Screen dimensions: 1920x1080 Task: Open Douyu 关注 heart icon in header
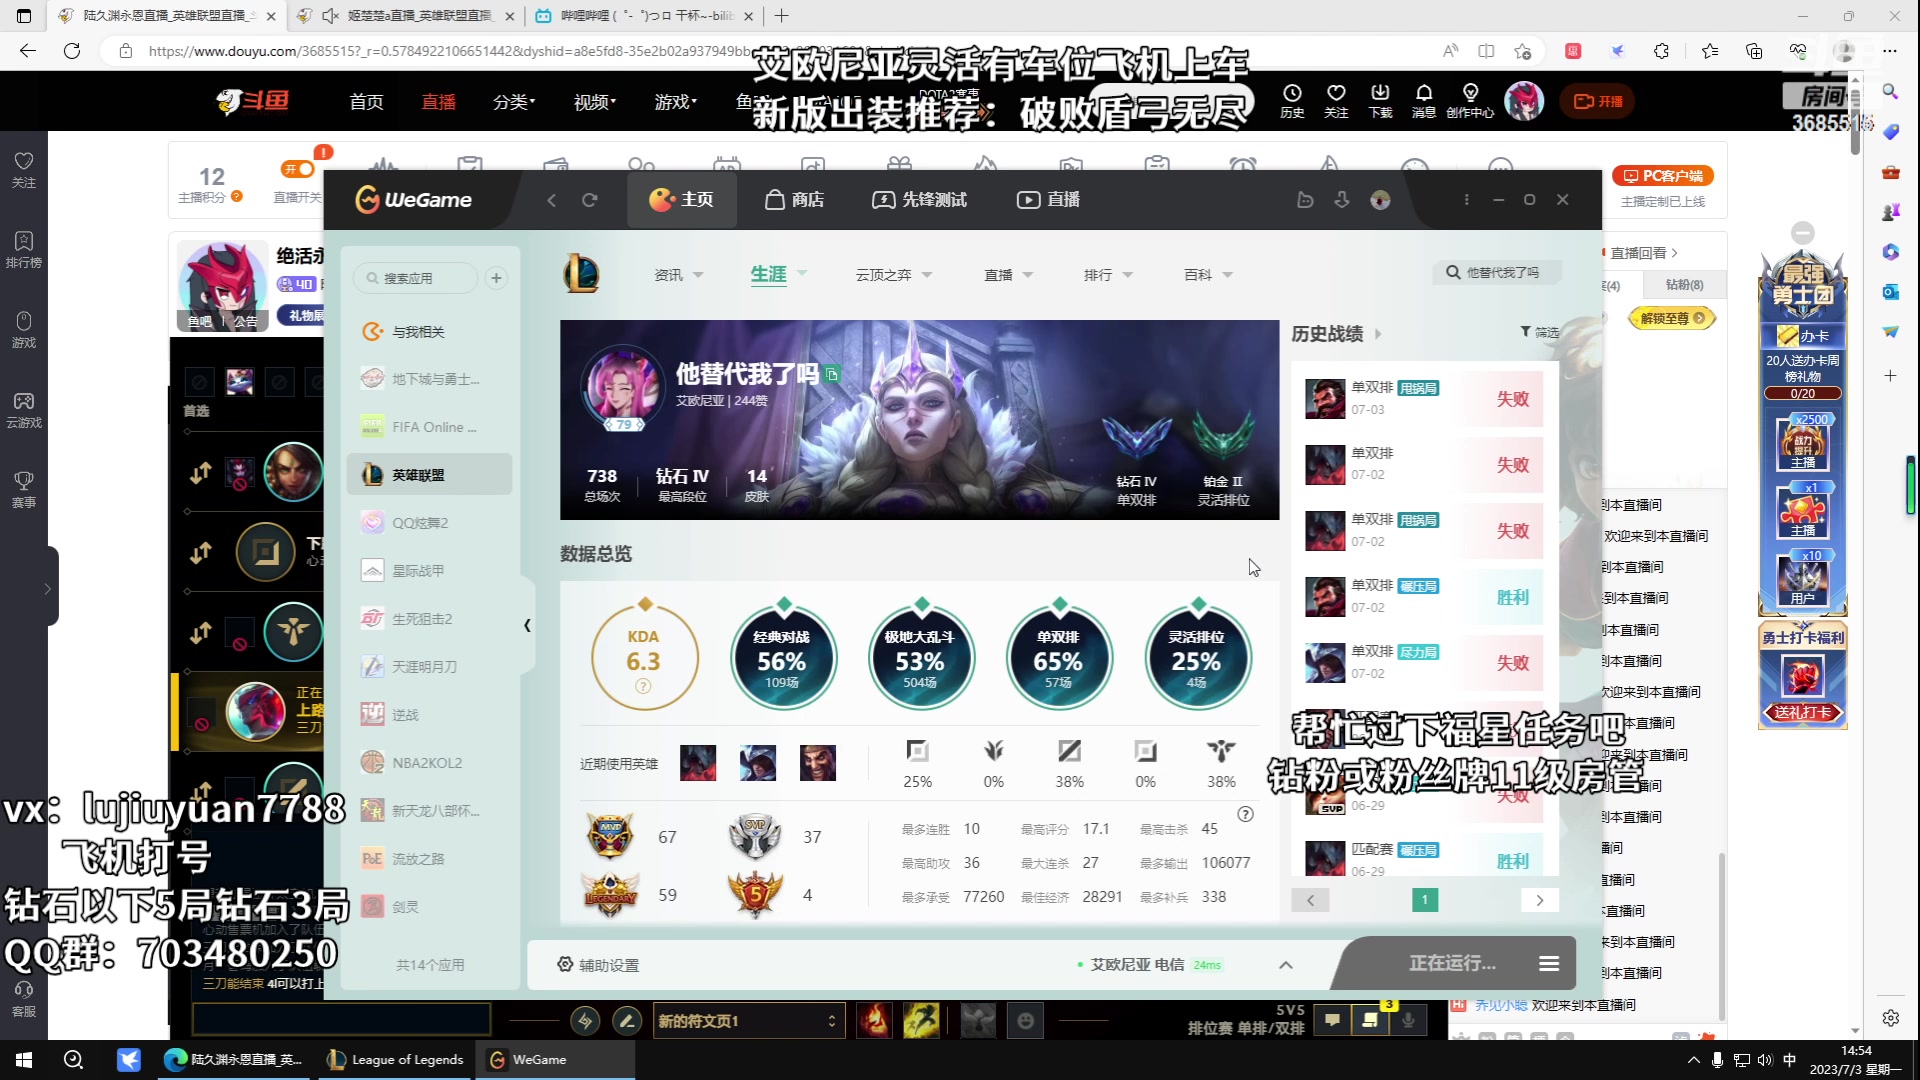(1336, 100)
